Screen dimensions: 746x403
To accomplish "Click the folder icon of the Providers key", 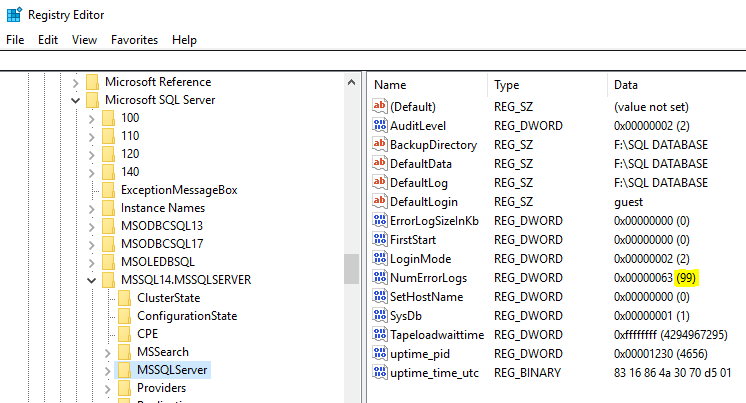I will (125, 388).
